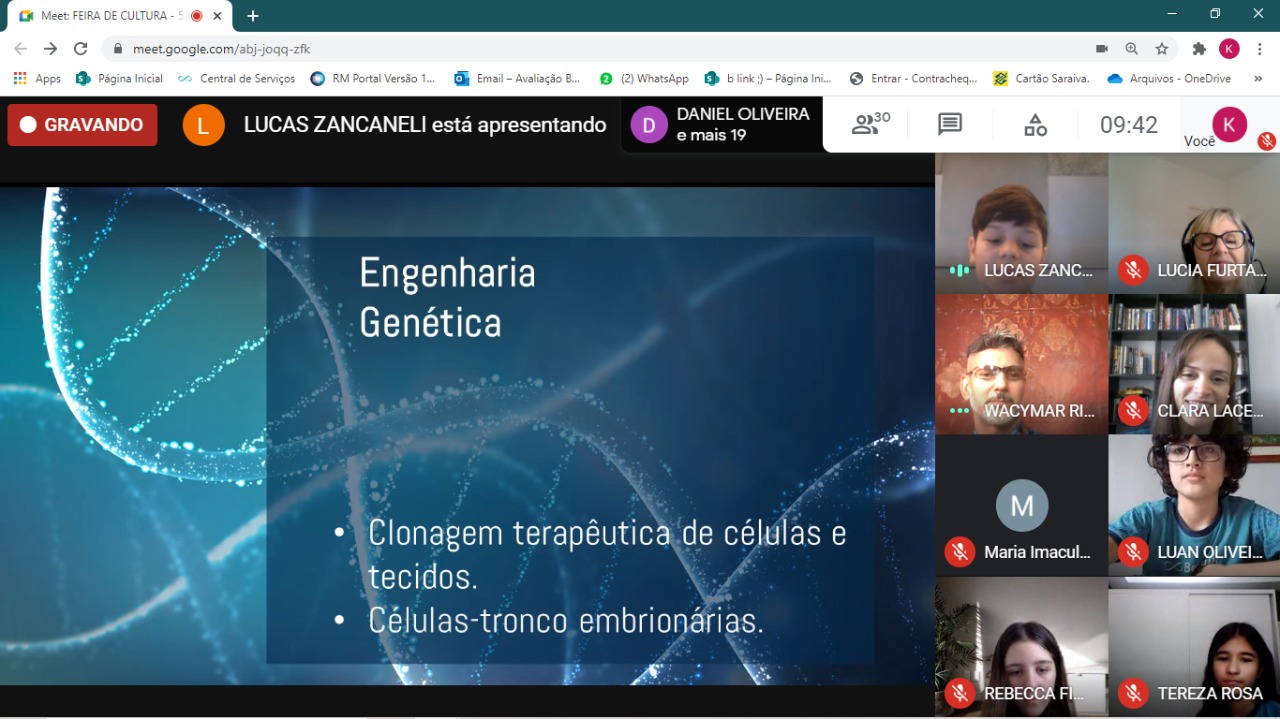Expand the Daniel Oliveira e mais 19 list
Viewport: 1280px width, 719px height.
(722, 124)
